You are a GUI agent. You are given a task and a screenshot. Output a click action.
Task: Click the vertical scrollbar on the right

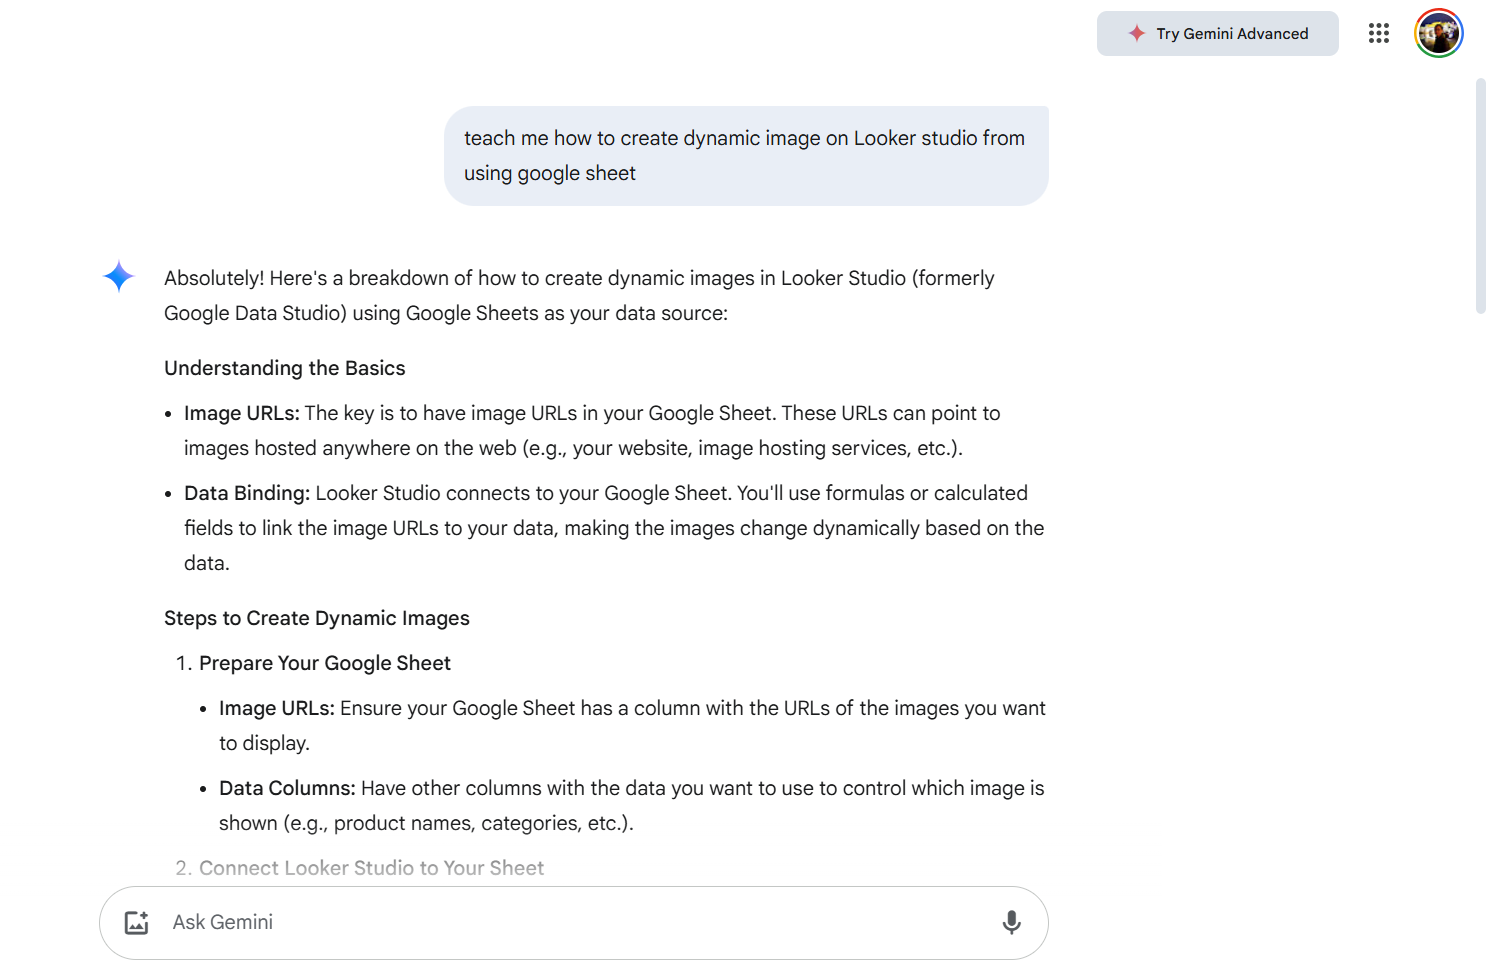pyautogui.click(x=1480, y=198)
